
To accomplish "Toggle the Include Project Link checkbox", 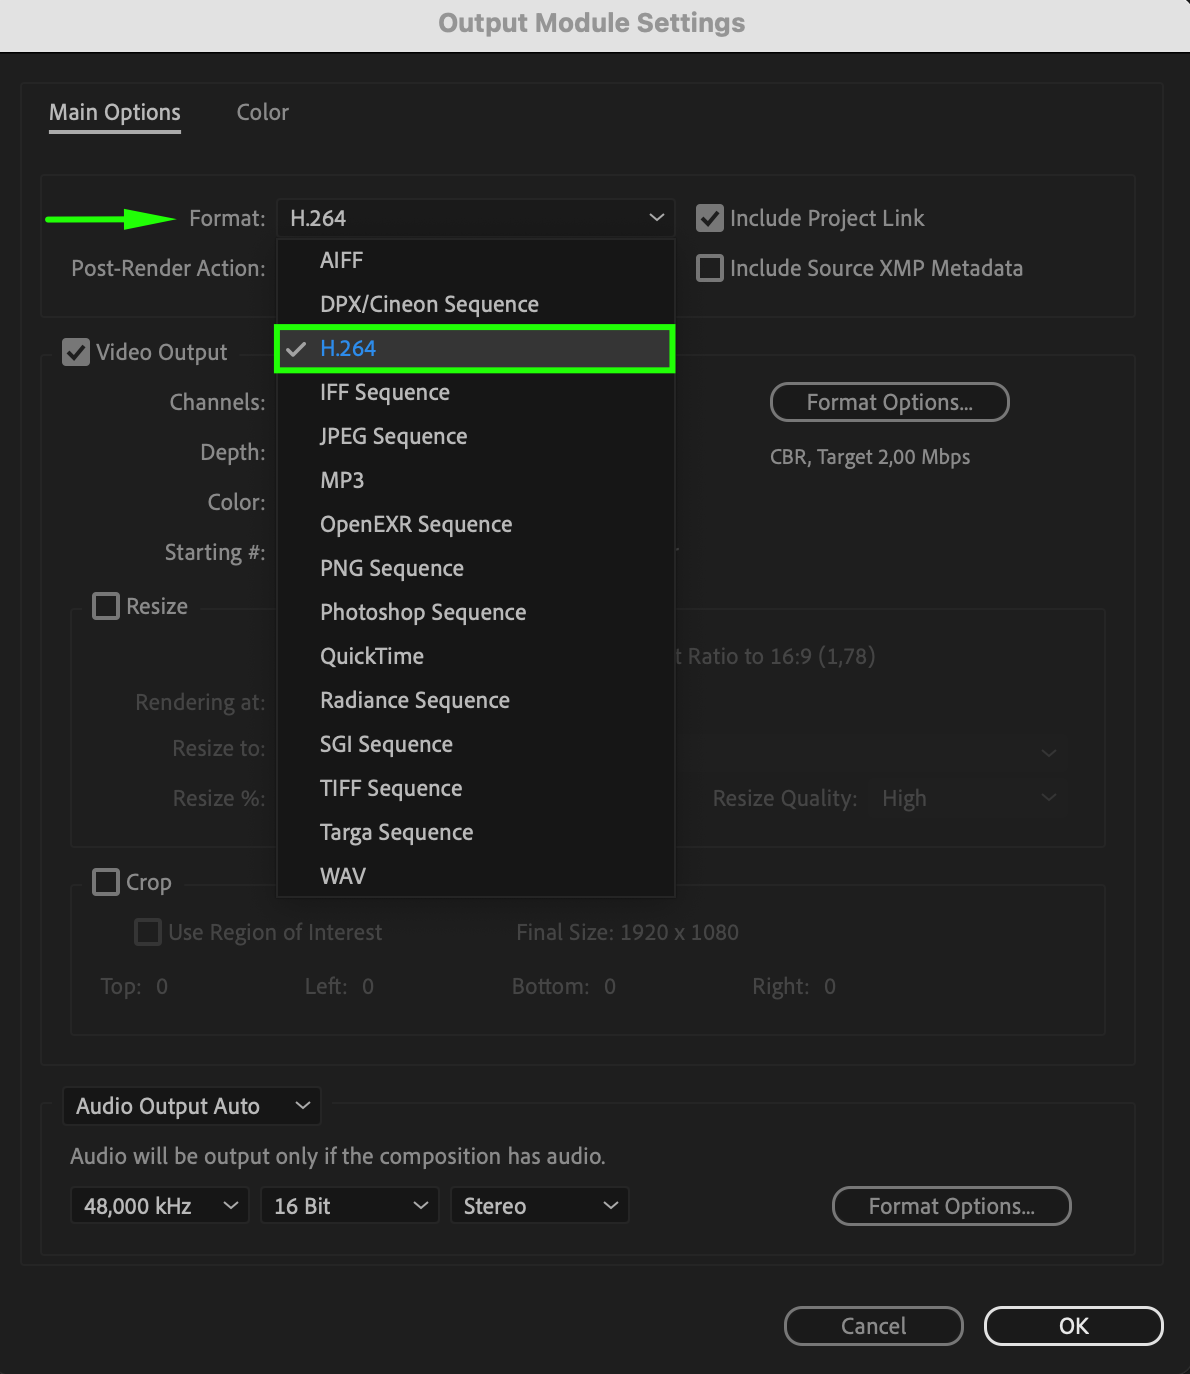I will coord(710,218).
